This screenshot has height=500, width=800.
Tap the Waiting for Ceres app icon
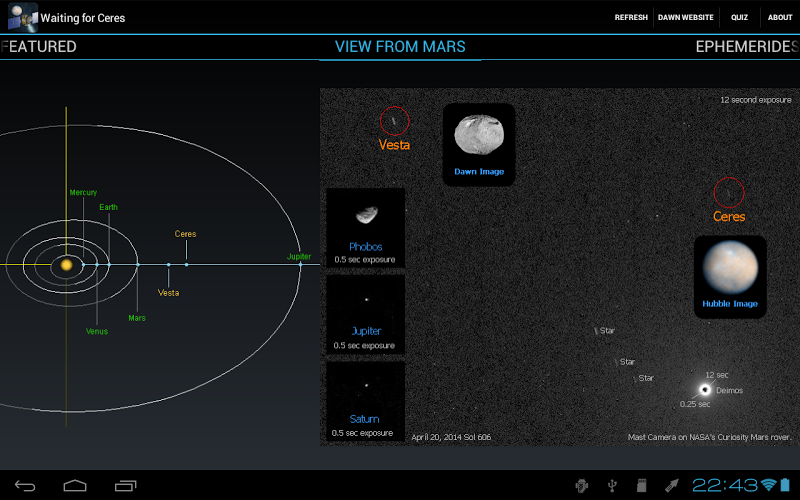tap(23, 17)
